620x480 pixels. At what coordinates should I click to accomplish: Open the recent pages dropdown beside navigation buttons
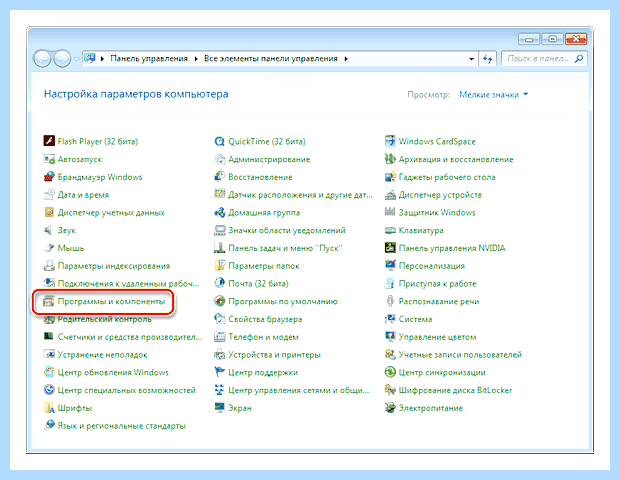(x=76, y=59)
